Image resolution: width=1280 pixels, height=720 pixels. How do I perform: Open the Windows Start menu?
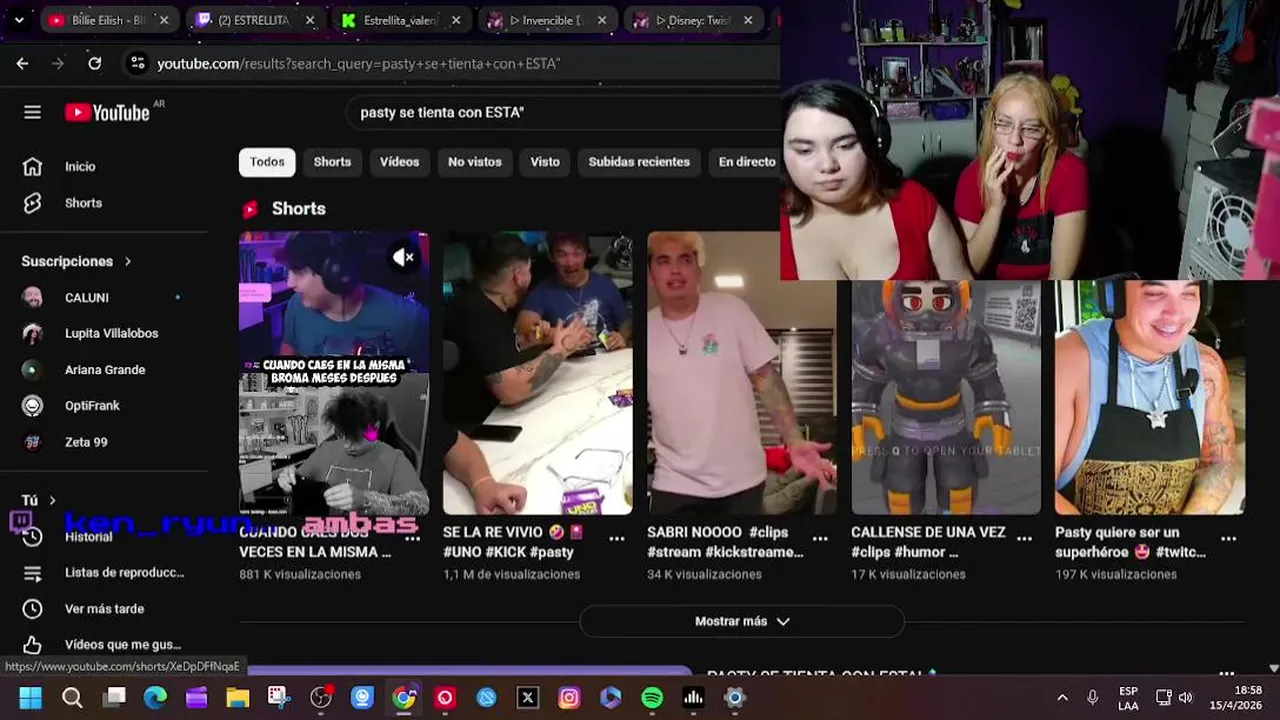[x=31, y=698]
